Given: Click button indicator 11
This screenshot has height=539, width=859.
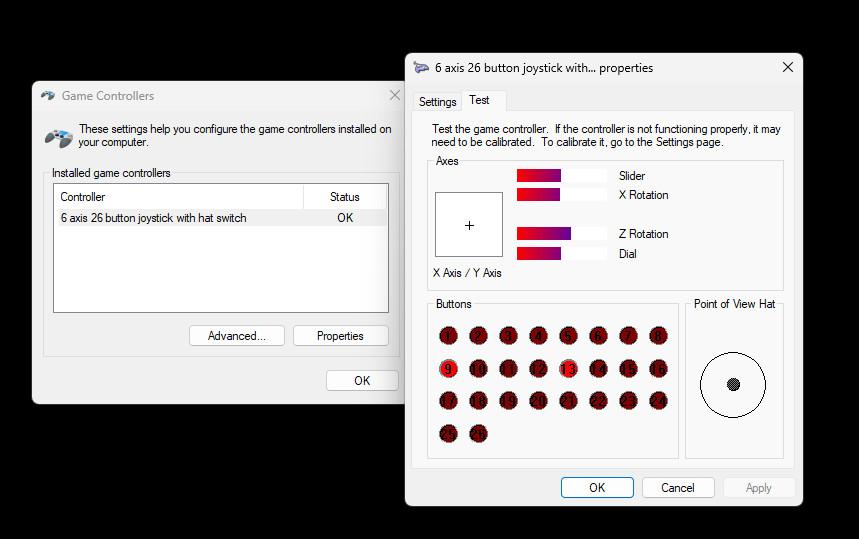Looking at the screenshot, I should 508,369.
